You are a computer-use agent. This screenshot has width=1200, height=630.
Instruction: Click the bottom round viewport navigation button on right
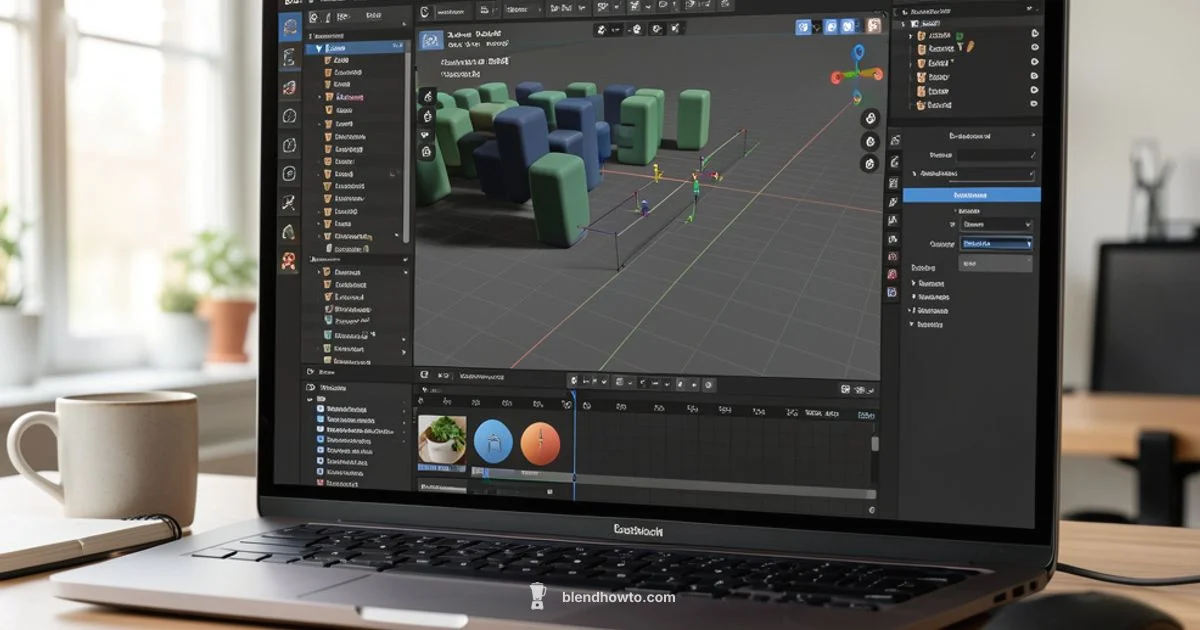pyautogui.click(x=870, y=164)
